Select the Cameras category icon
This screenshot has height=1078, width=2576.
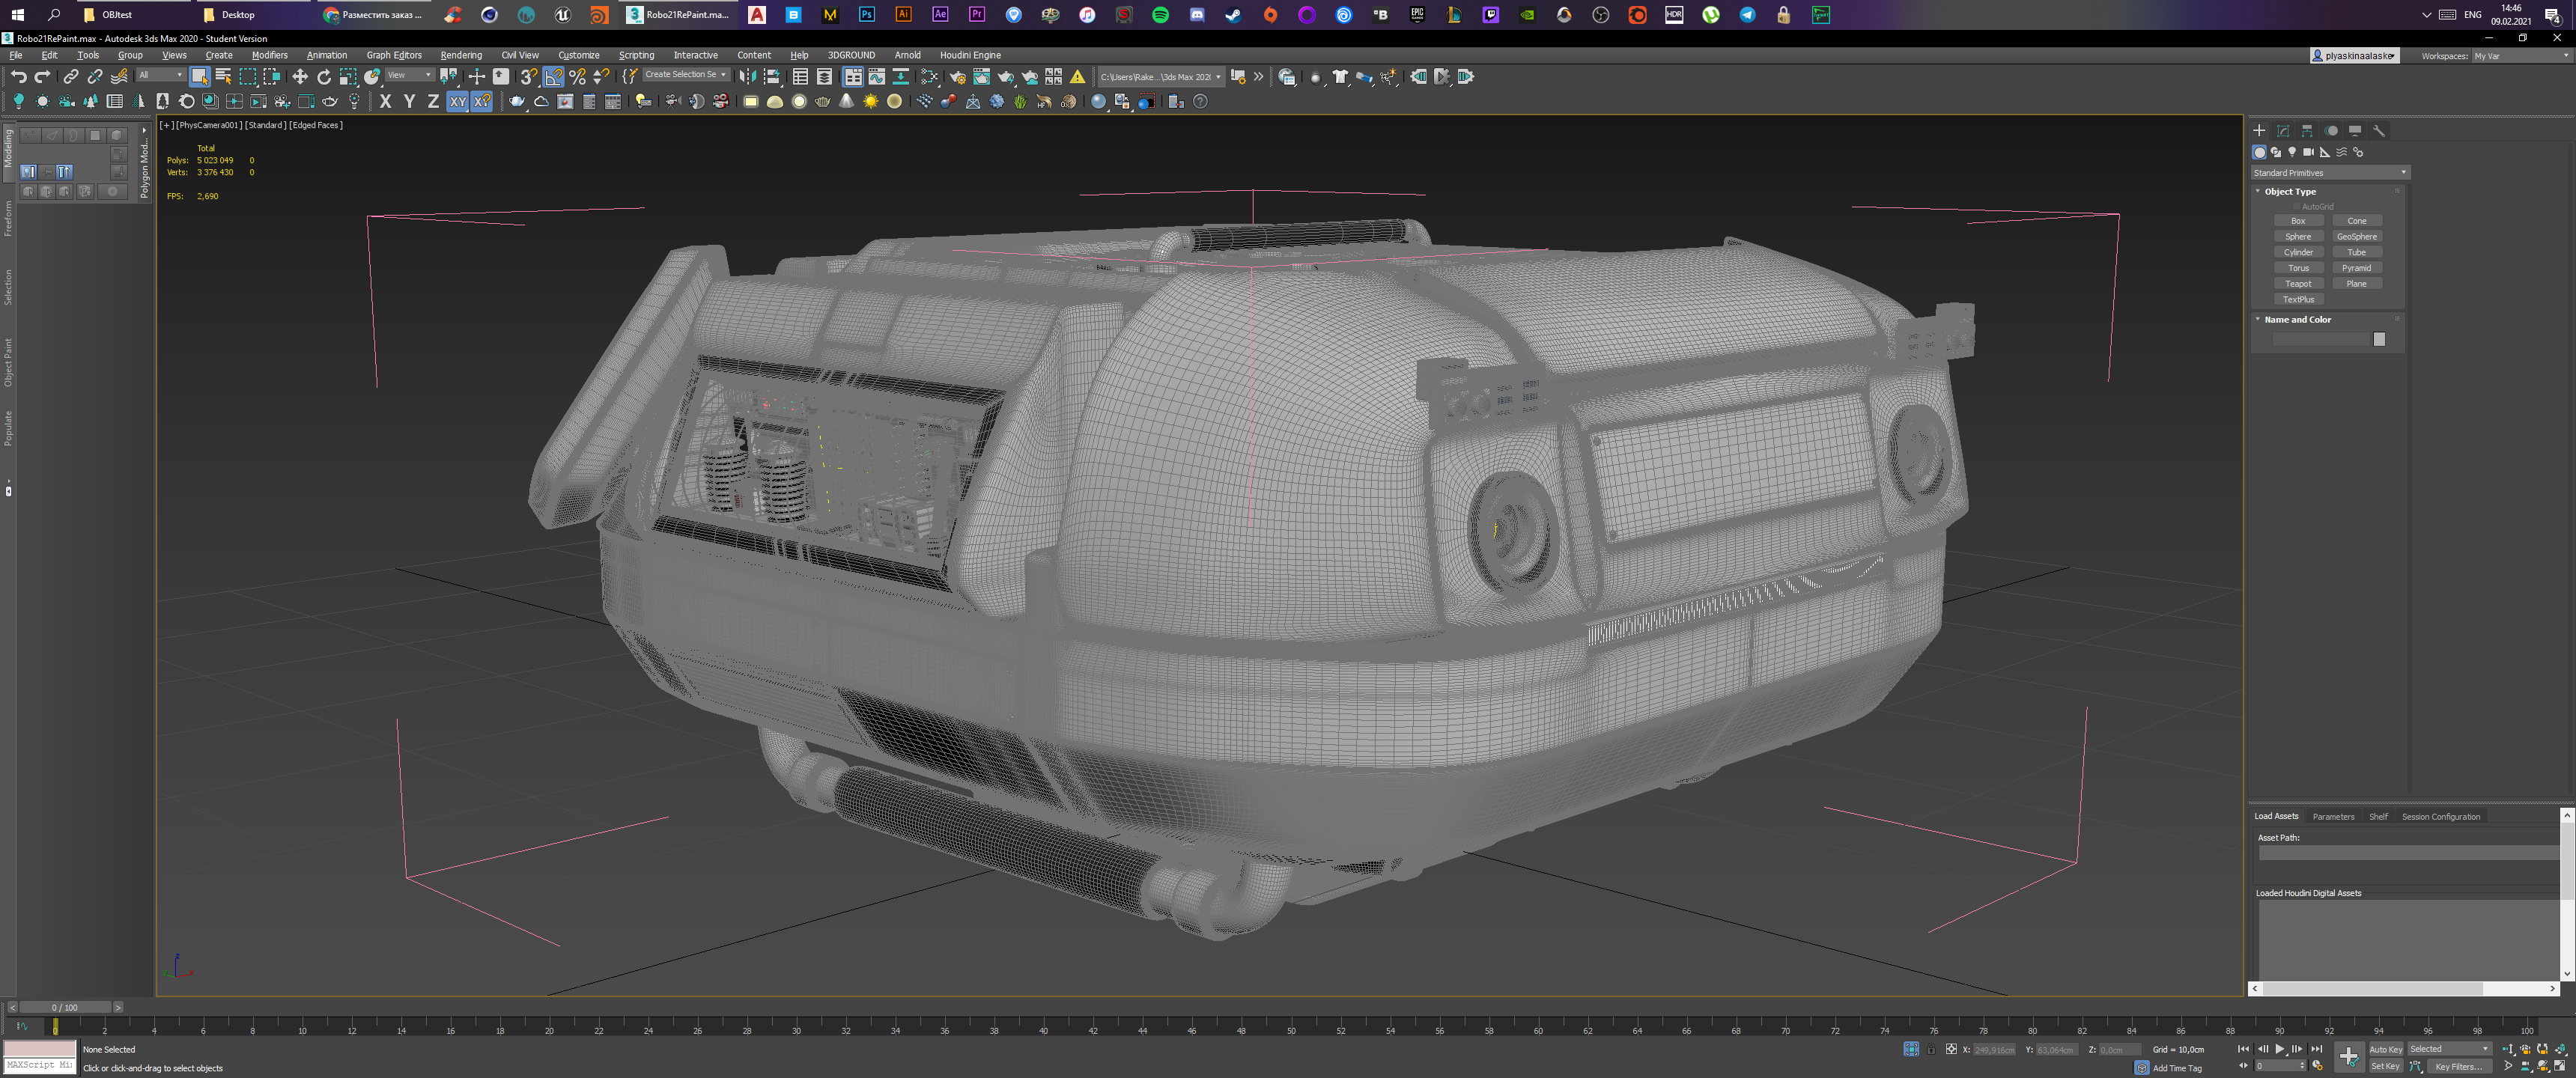(x=2307, y=153)
